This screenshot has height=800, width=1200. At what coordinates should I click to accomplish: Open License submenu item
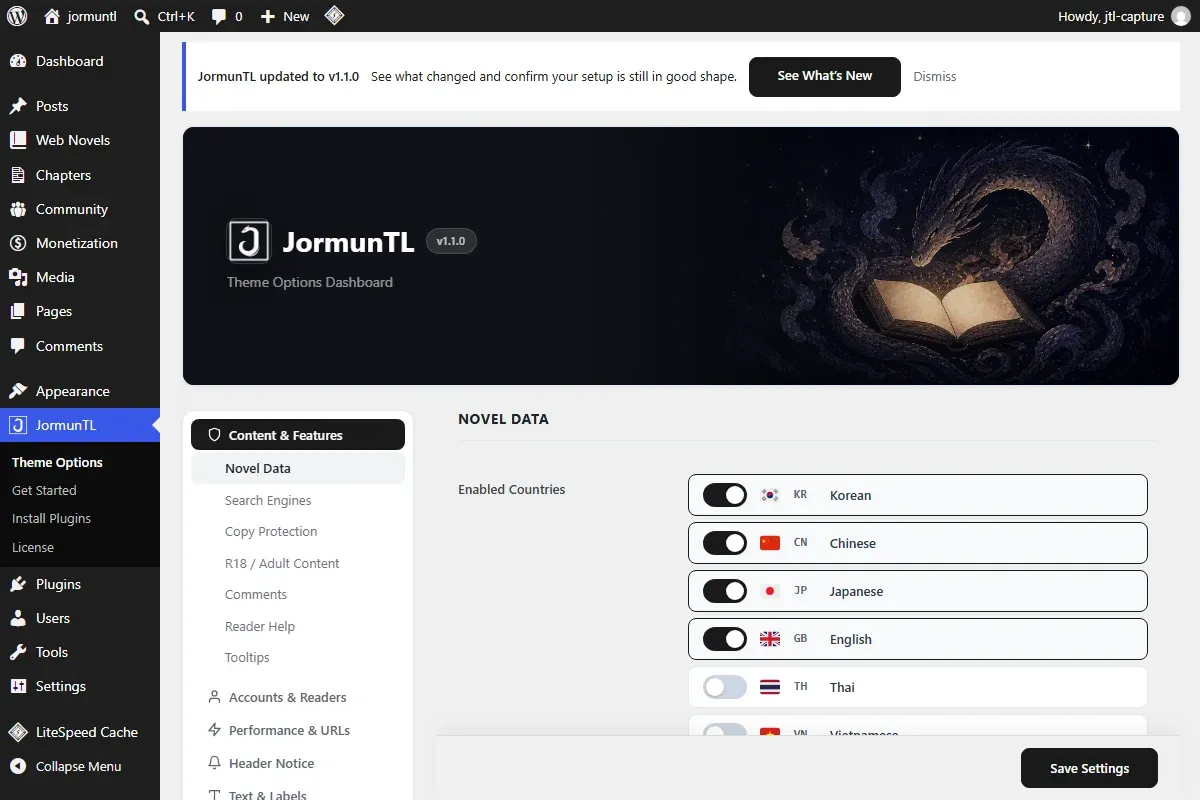pyautogui.click(x=33, y=547)
